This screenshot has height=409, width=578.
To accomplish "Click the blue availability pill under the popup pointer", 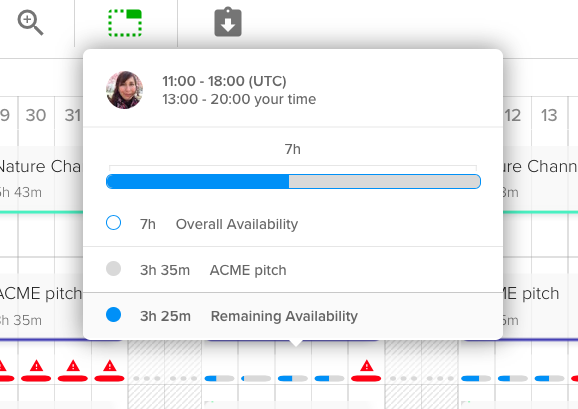I will [x=293, y=378].
